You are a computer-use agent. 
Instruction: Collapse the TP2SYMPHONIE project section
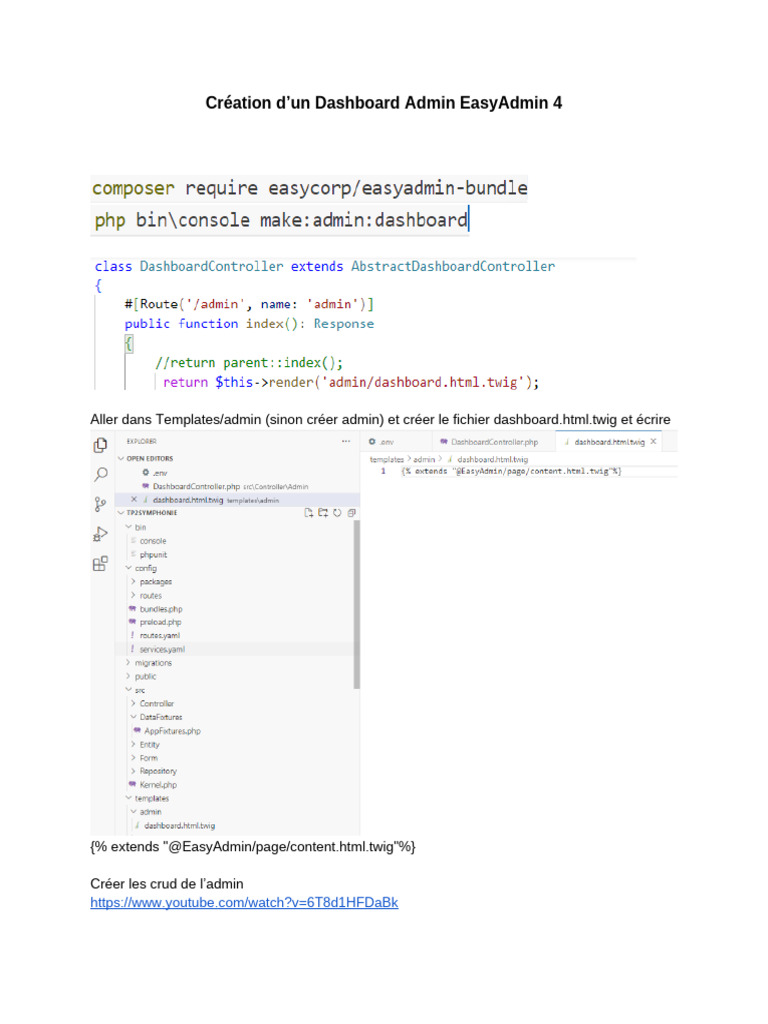coord(121,513)
